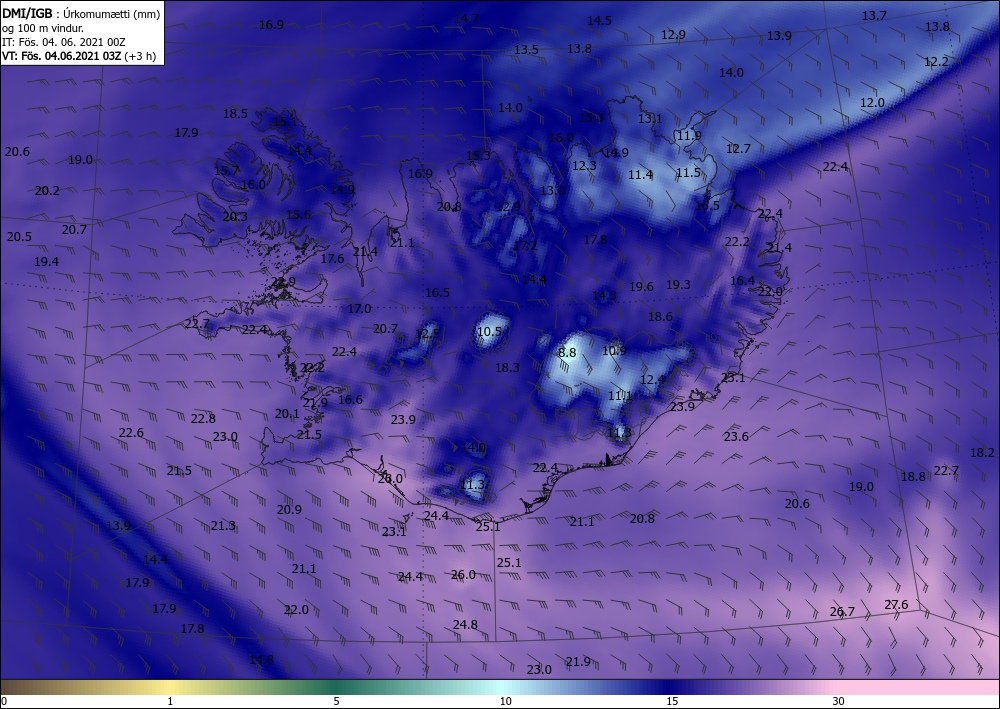
Task: Click the map value "14.8"
Action: tap(261, 659)
